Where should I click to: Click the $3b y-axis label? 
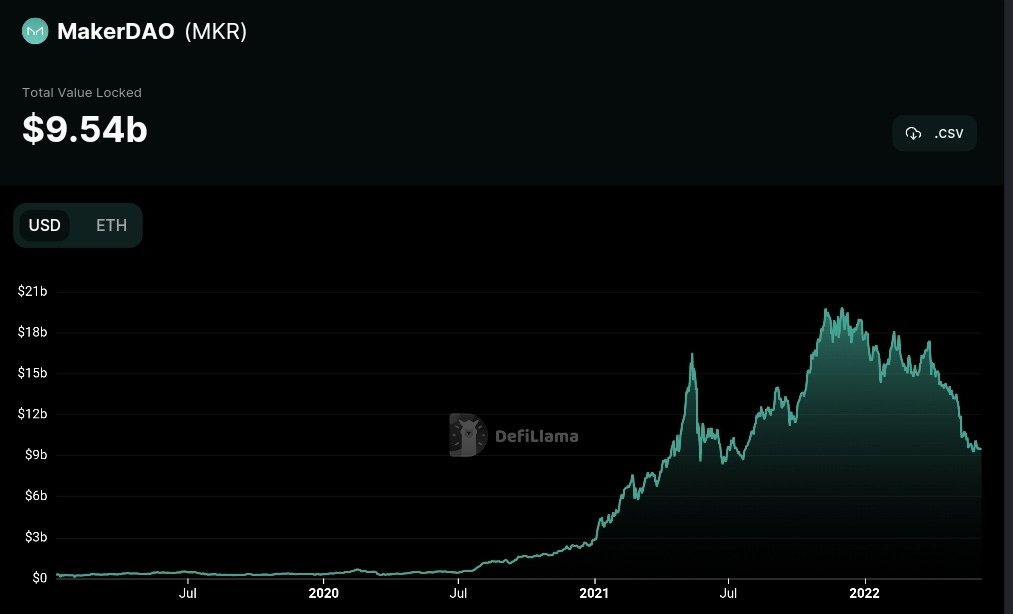pos(36,537)
